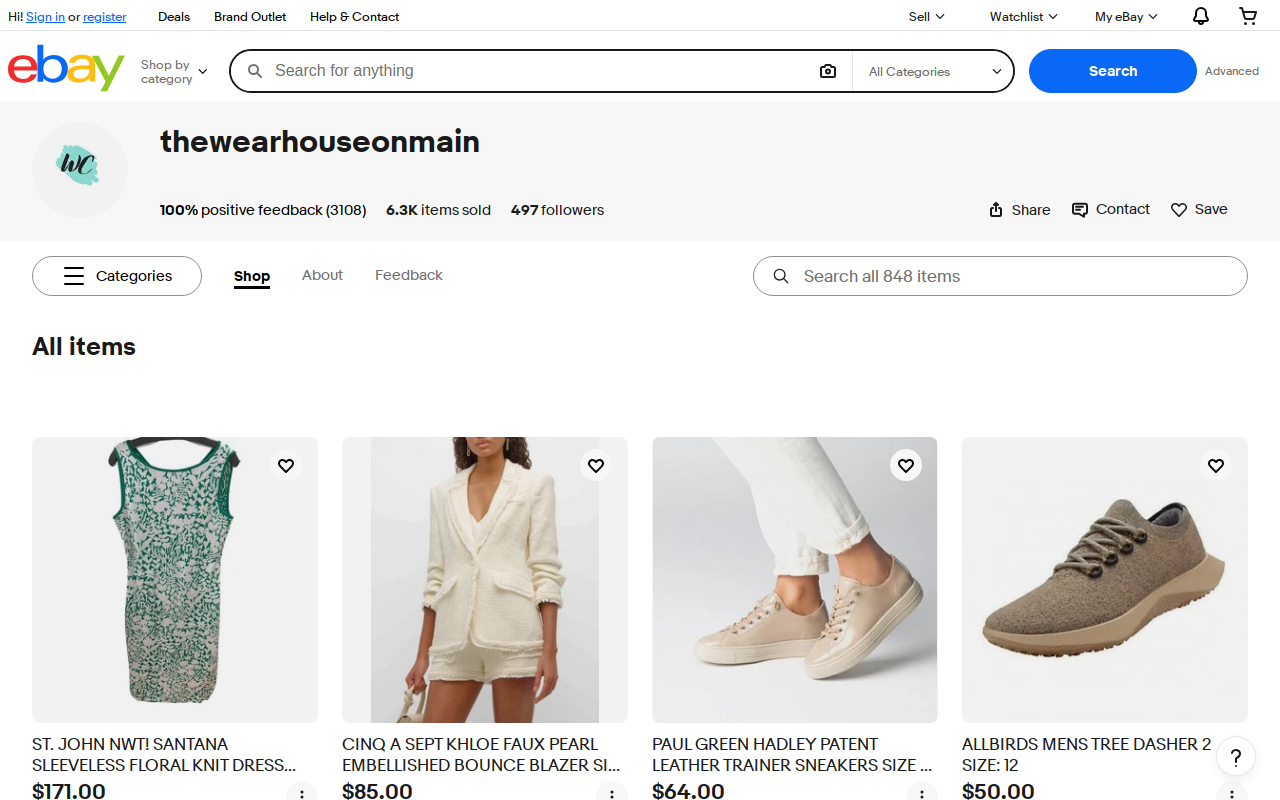Expand Shop by category dropdown
The image size is (1280, 800).
(x=174, y=72)
